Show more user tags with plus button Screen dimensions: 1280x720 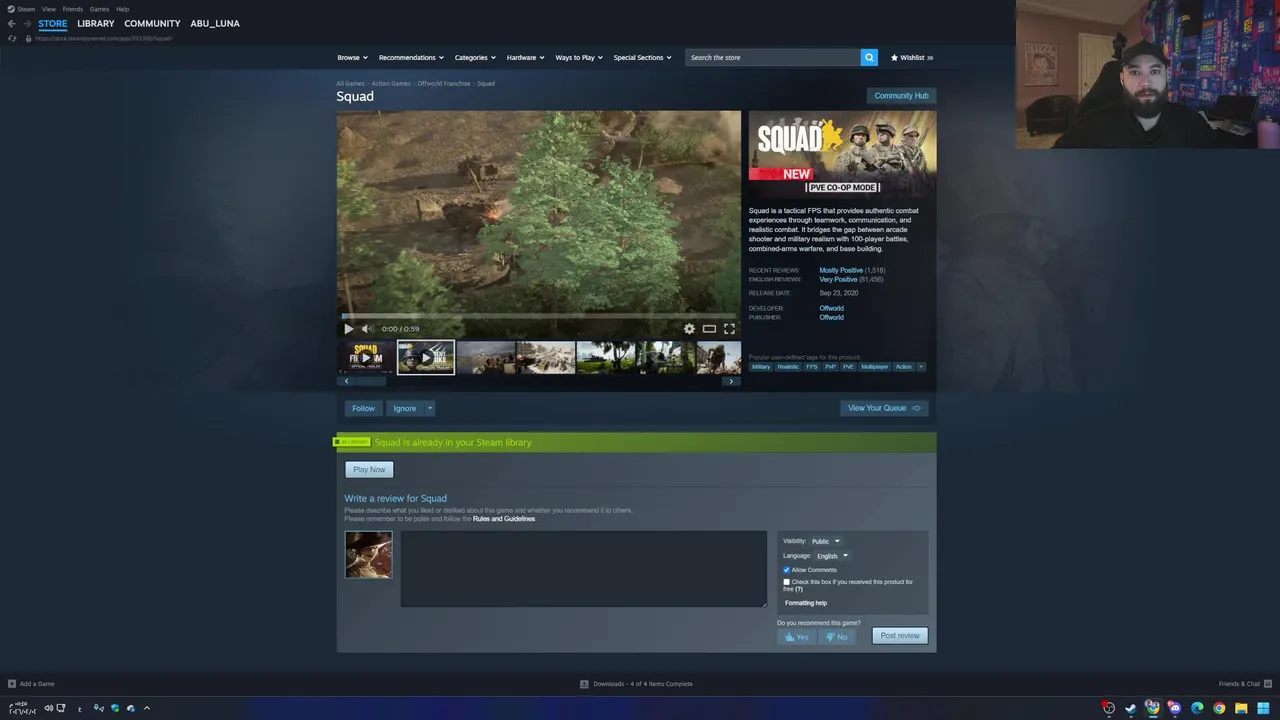coord(921,366)
